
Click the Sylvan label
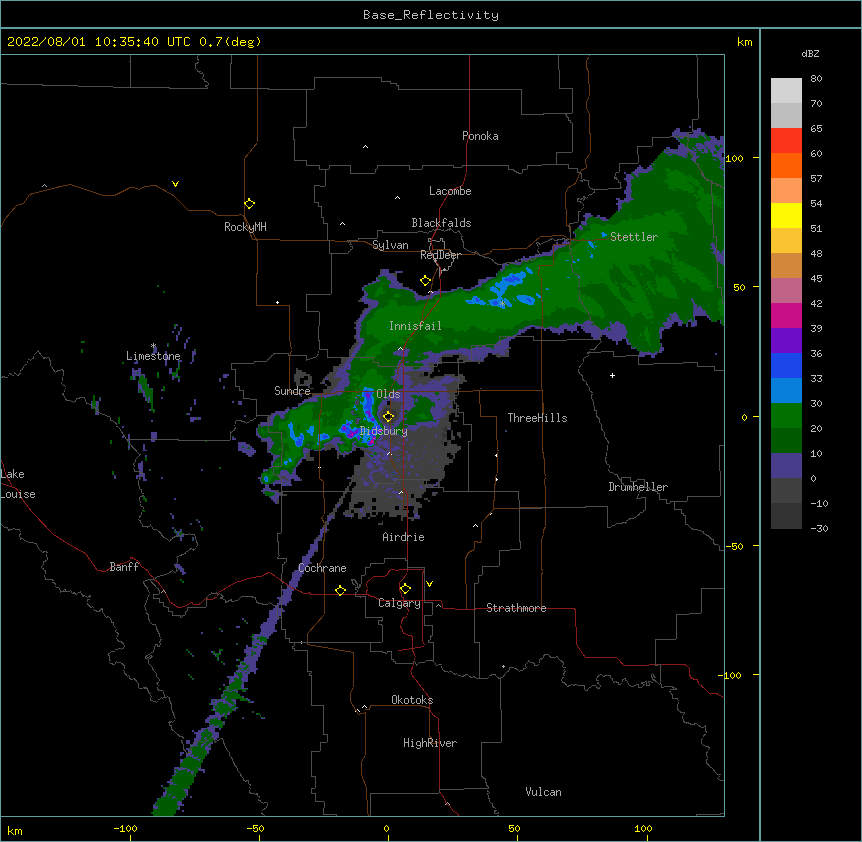[390, 245]
